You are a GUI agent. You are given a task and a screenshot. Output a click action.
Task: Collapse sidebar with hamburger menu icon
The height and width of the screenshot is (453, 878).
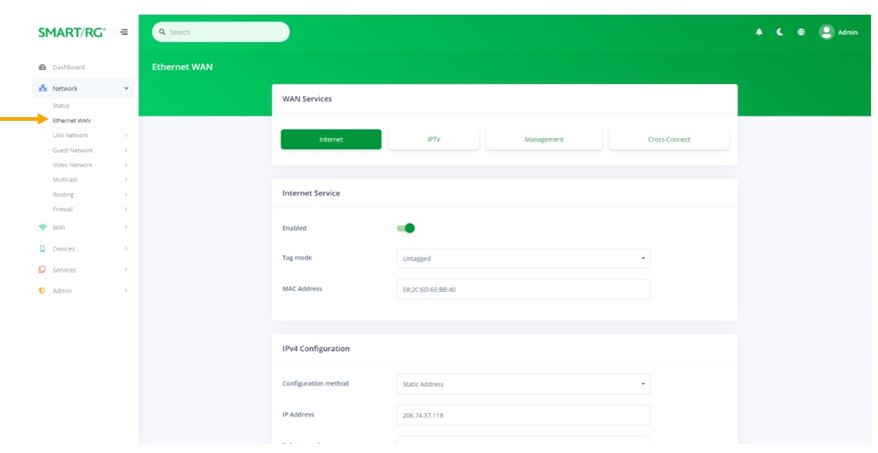[x=124, y=32]
